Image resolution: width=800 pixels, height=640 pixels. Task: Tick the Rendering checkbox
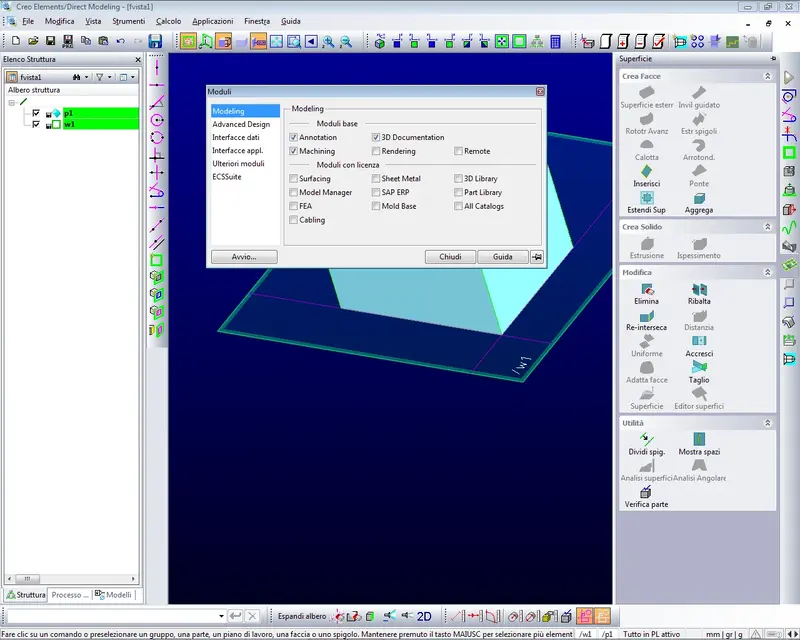point(376,151)
